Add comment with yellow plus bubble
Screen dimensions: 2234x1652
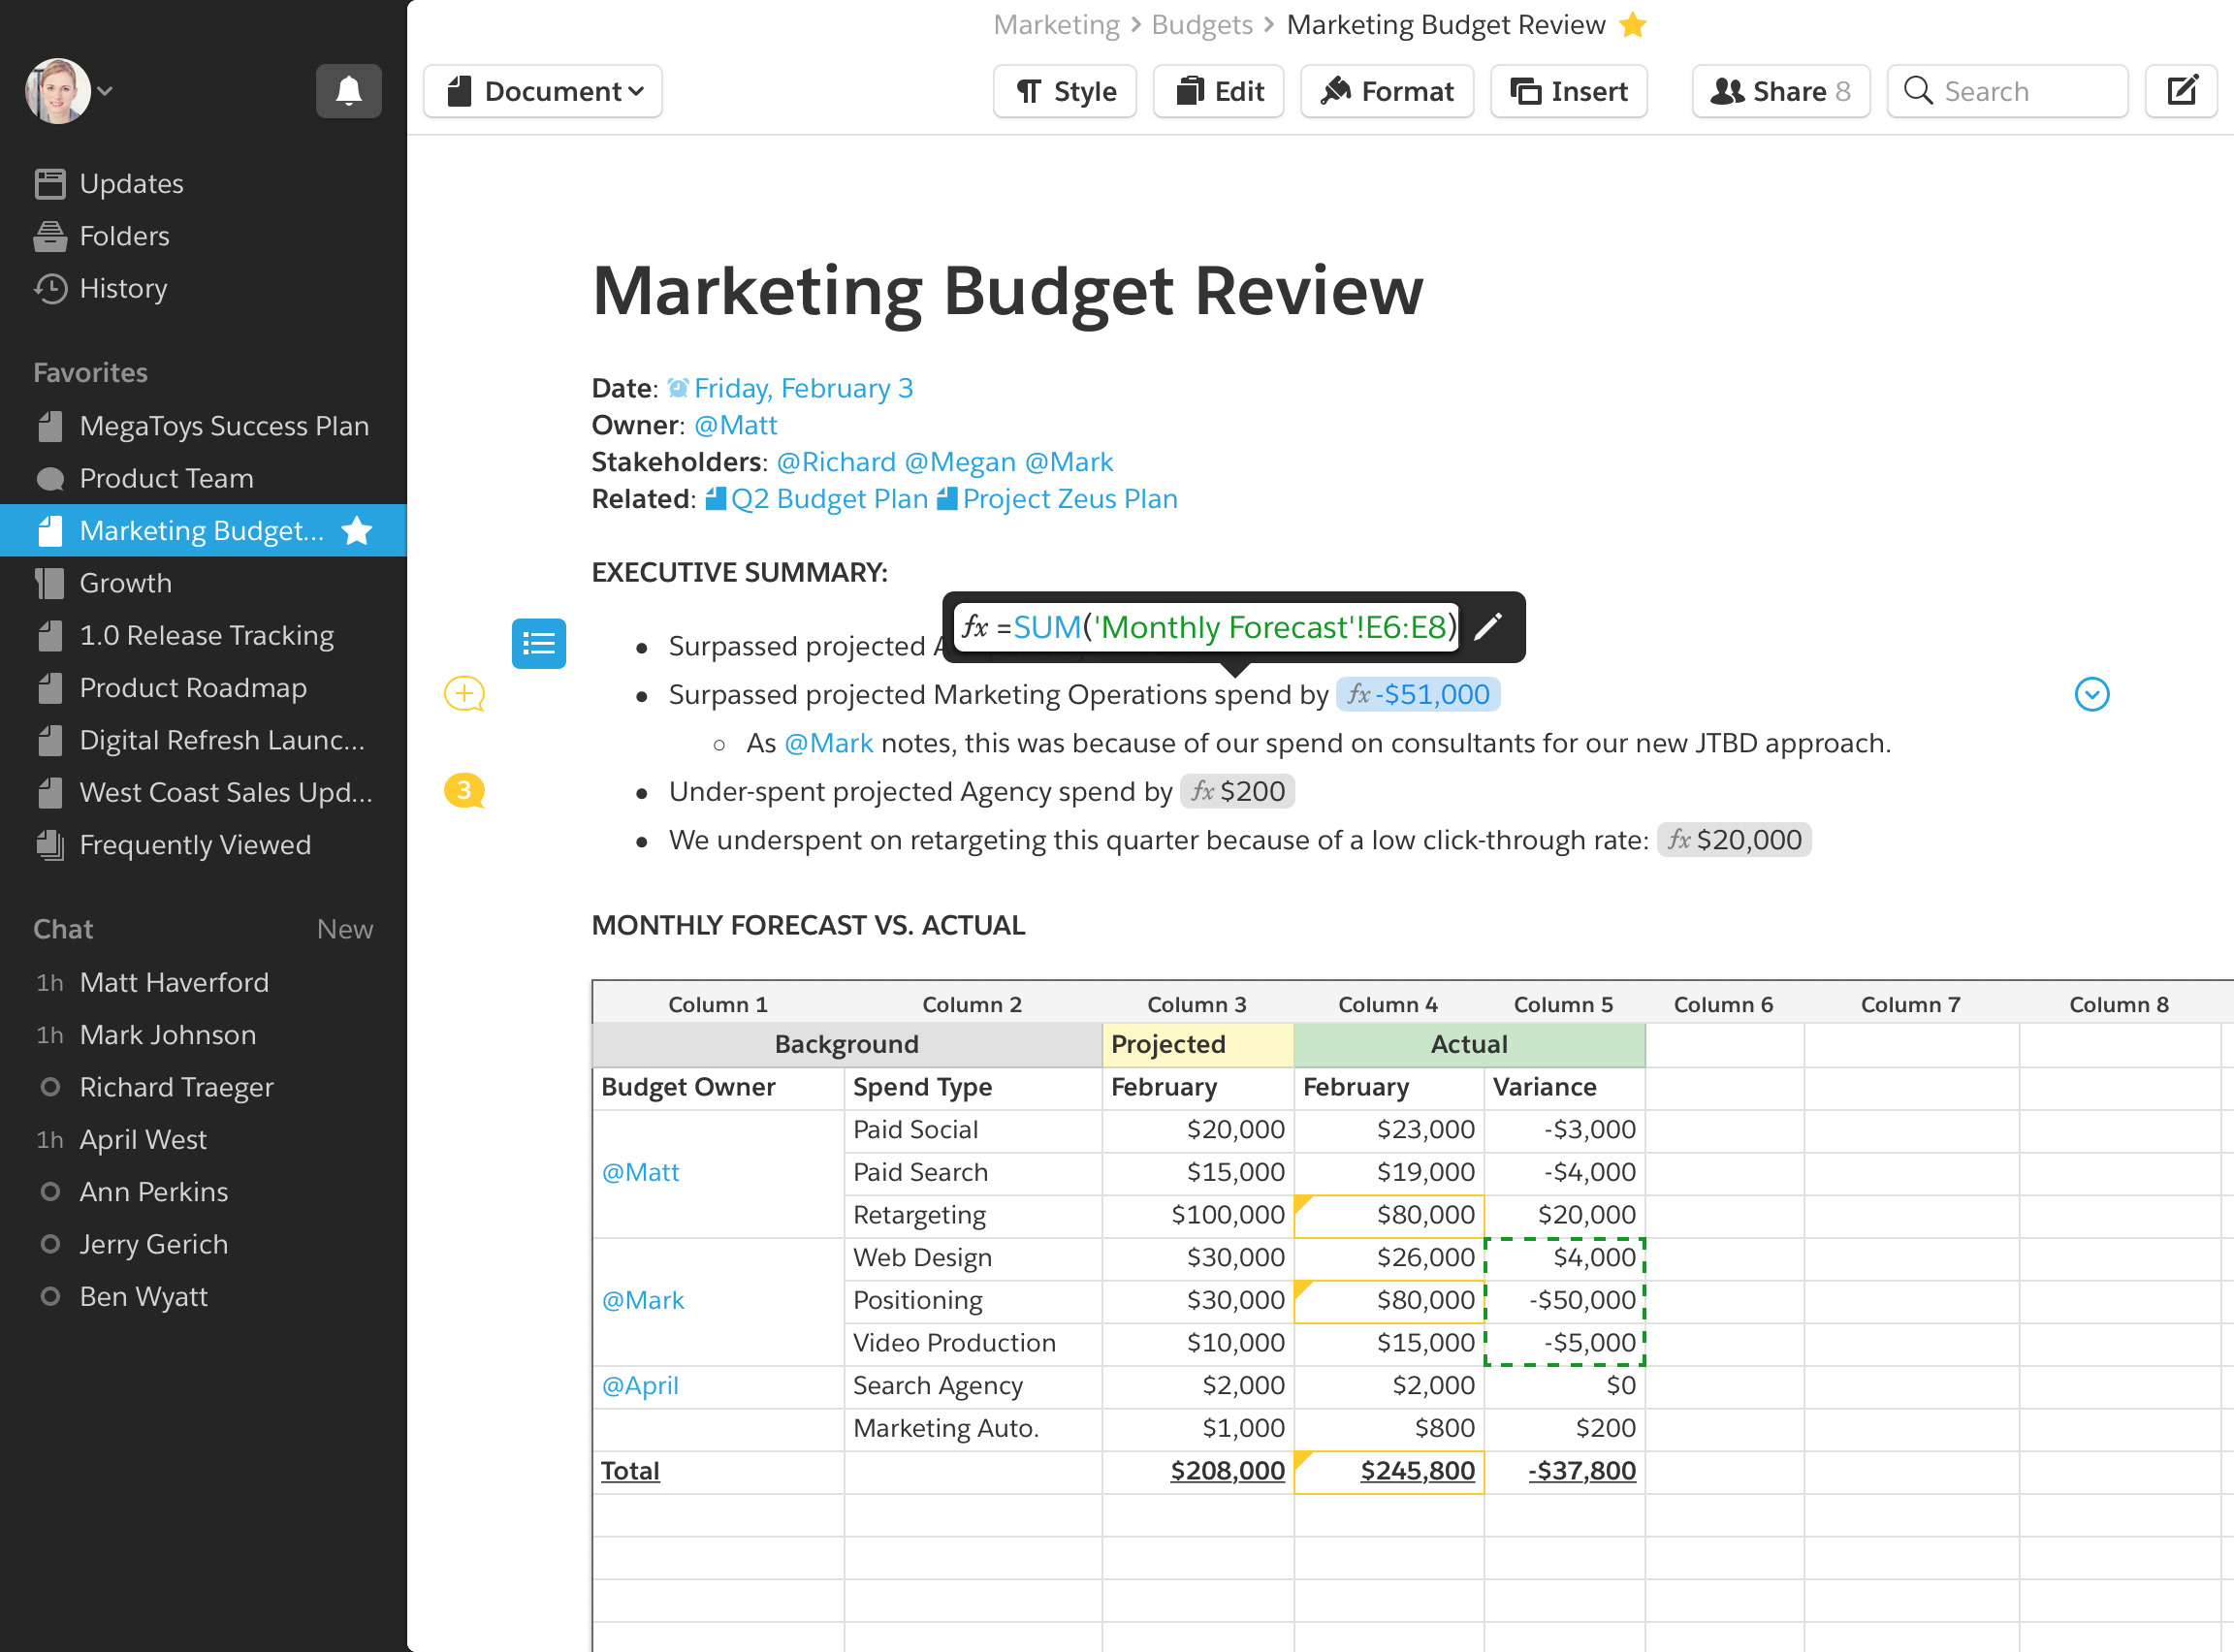click(464, 693)
